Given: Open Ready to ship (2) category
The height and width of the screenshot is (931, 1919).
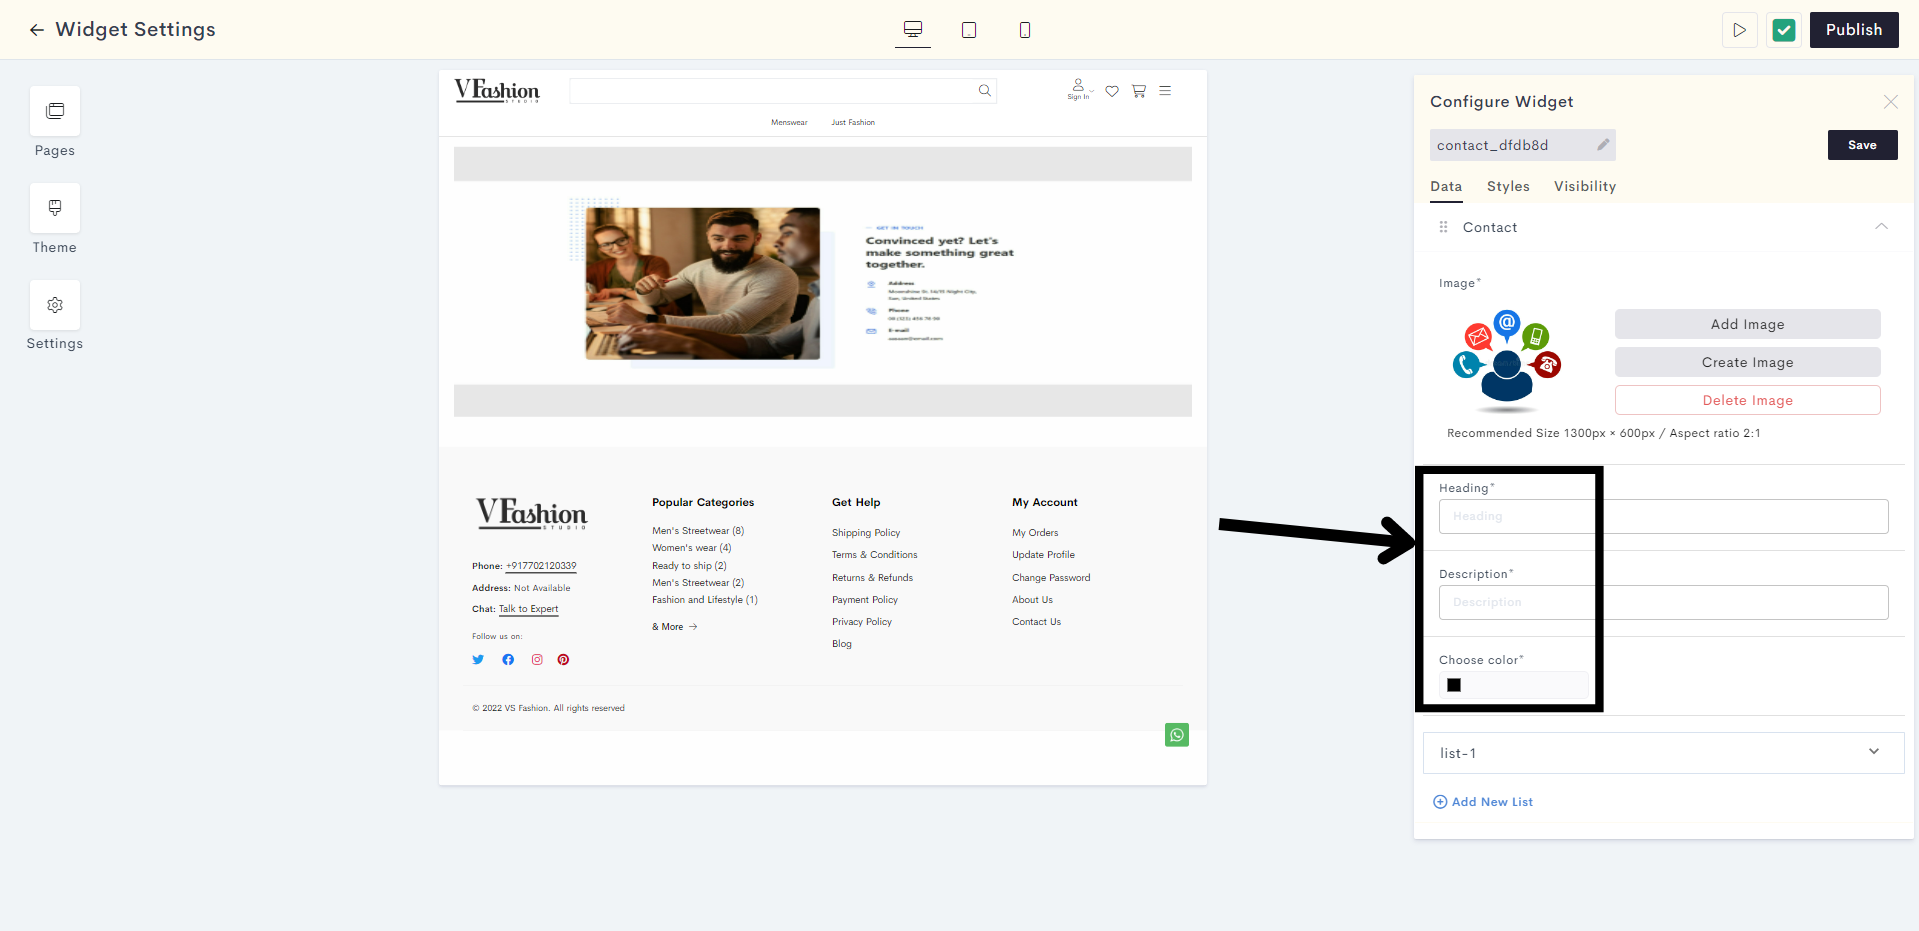Looking at the screenshot, I should click(x=689, y=566).
